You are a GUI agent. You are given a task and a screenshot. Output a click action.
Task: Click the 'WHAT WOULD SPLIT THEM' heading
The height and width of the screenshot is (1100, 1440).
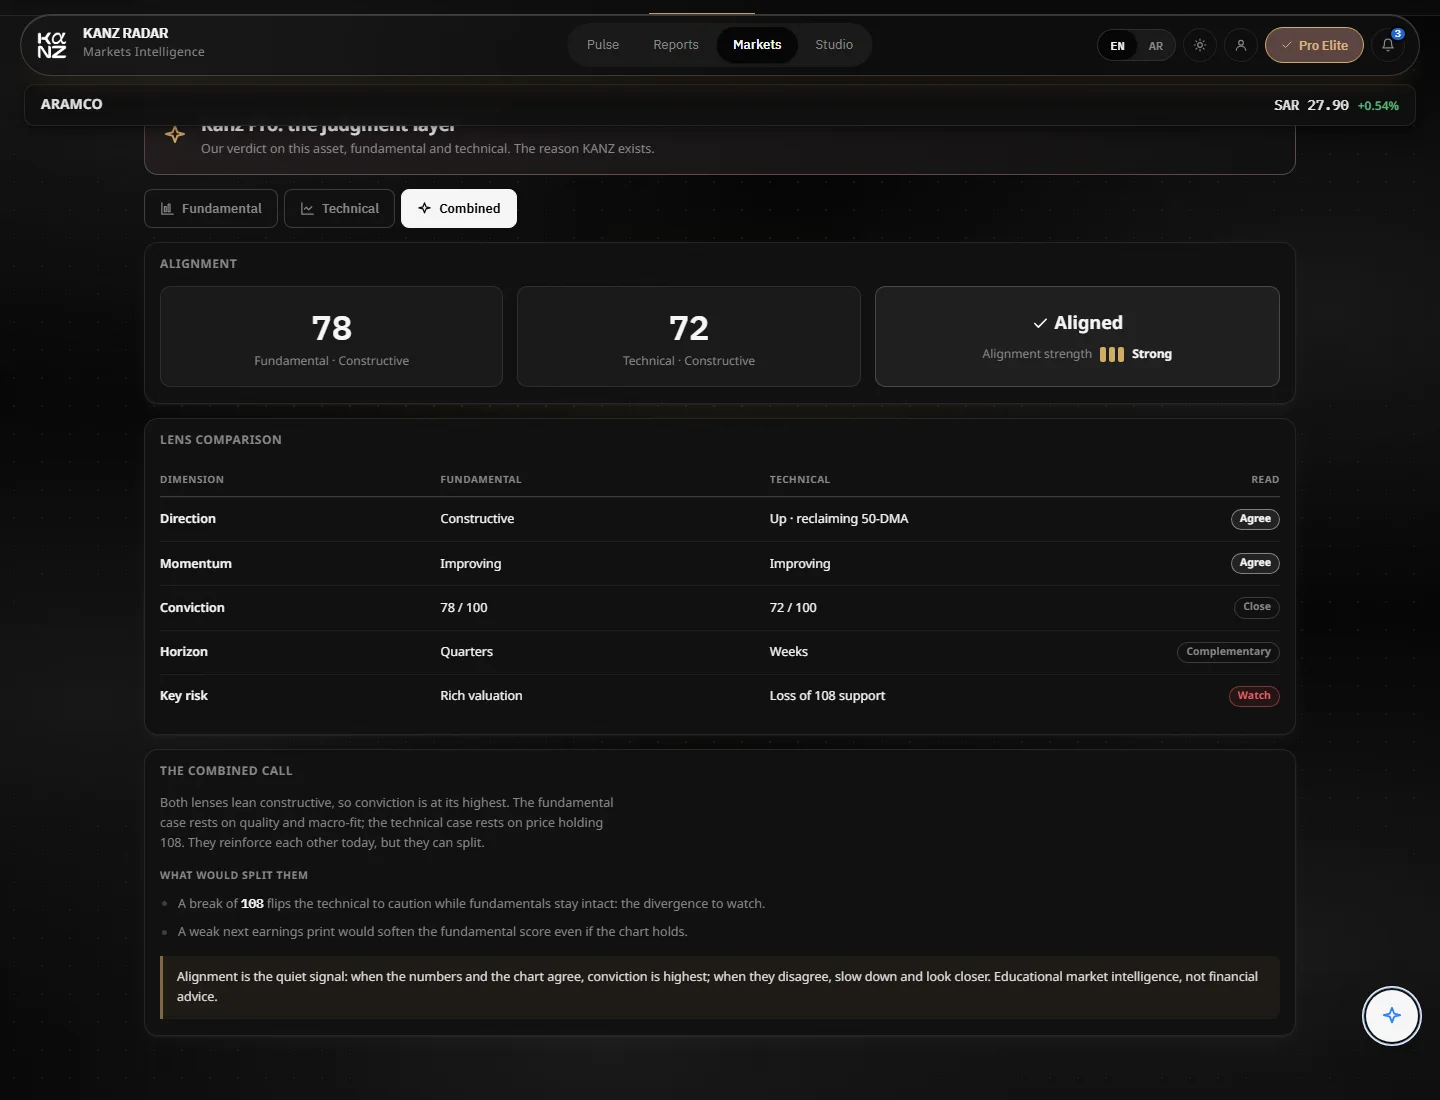click(x=234, y=876)
